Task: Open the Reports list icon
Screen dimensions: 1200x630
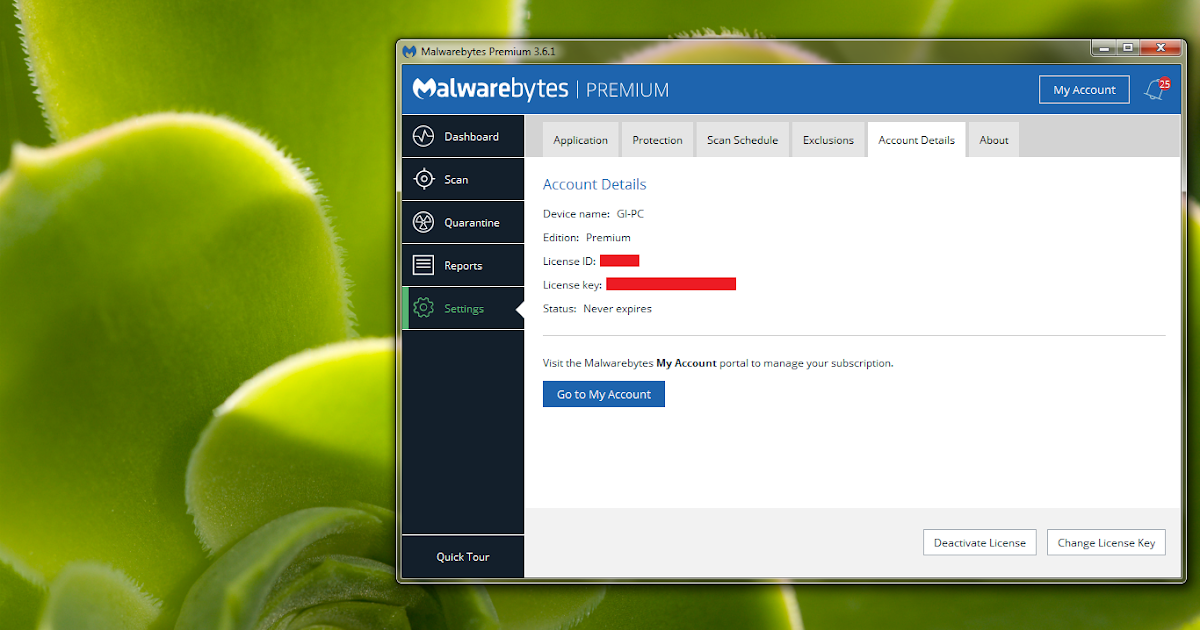Action: click(423, 265)
